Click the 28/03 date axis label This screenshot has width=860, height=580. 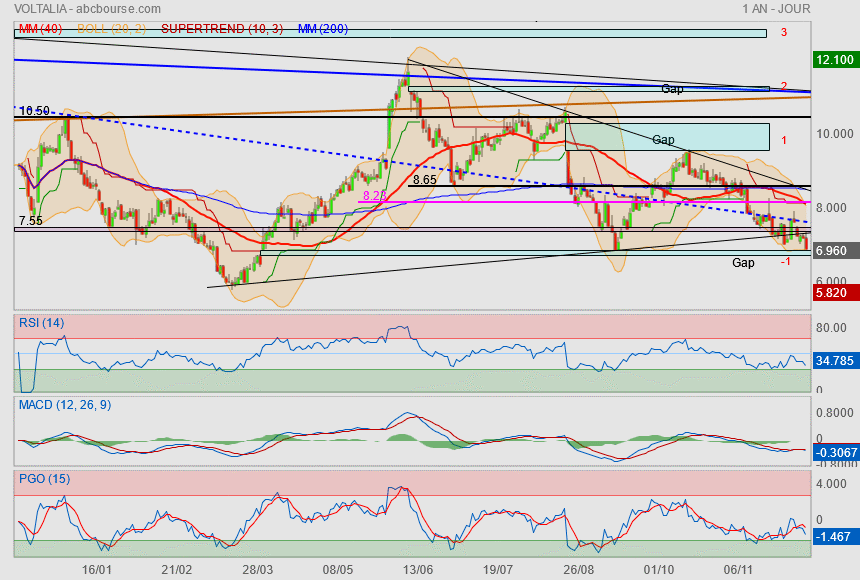[x=257, y=569]
